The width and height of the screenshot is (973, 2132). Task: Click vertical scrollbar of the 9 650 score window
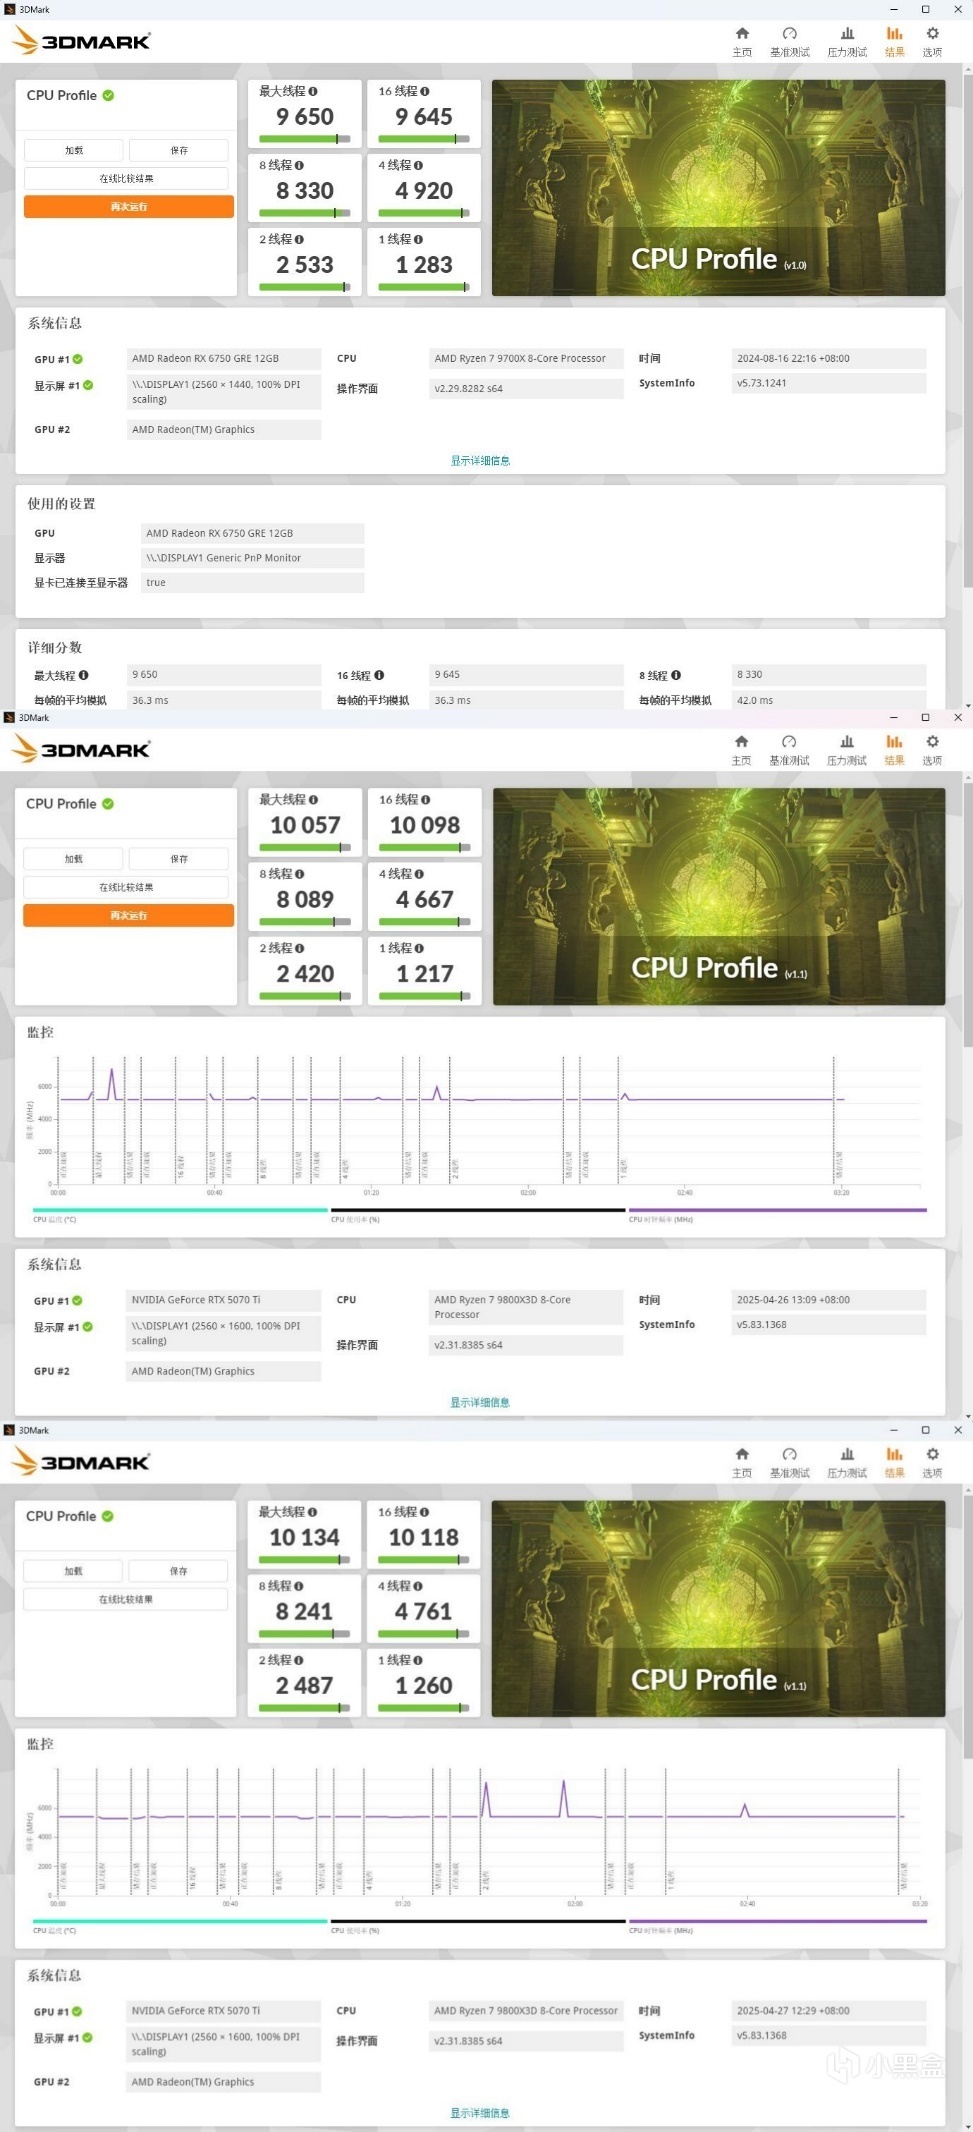pos(967,330)
